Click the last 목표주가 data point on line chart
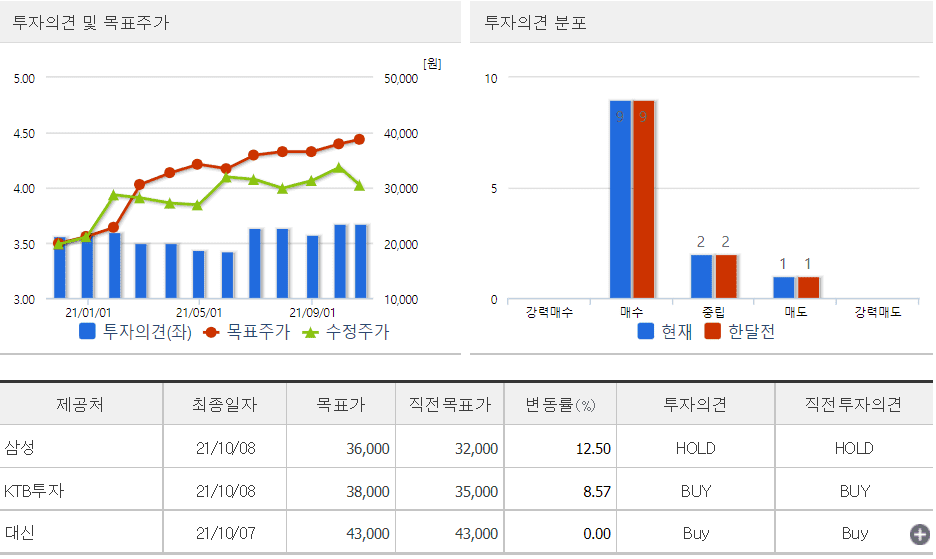This screenshot has height=559, width=936. (359, 140)
